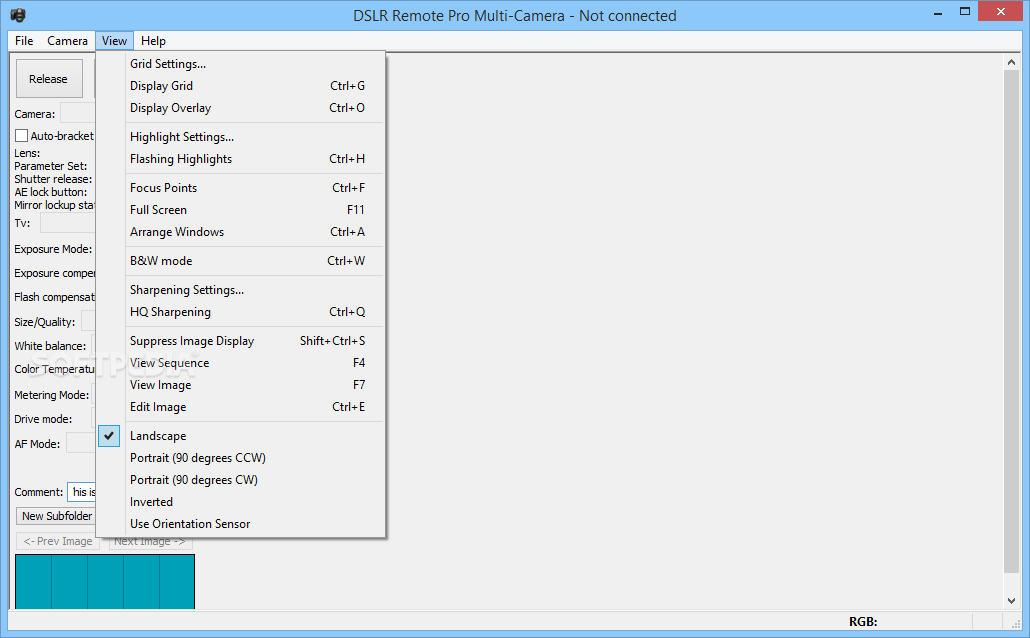
Task: Select Arrange Windows entry
Action: point(240,232)
